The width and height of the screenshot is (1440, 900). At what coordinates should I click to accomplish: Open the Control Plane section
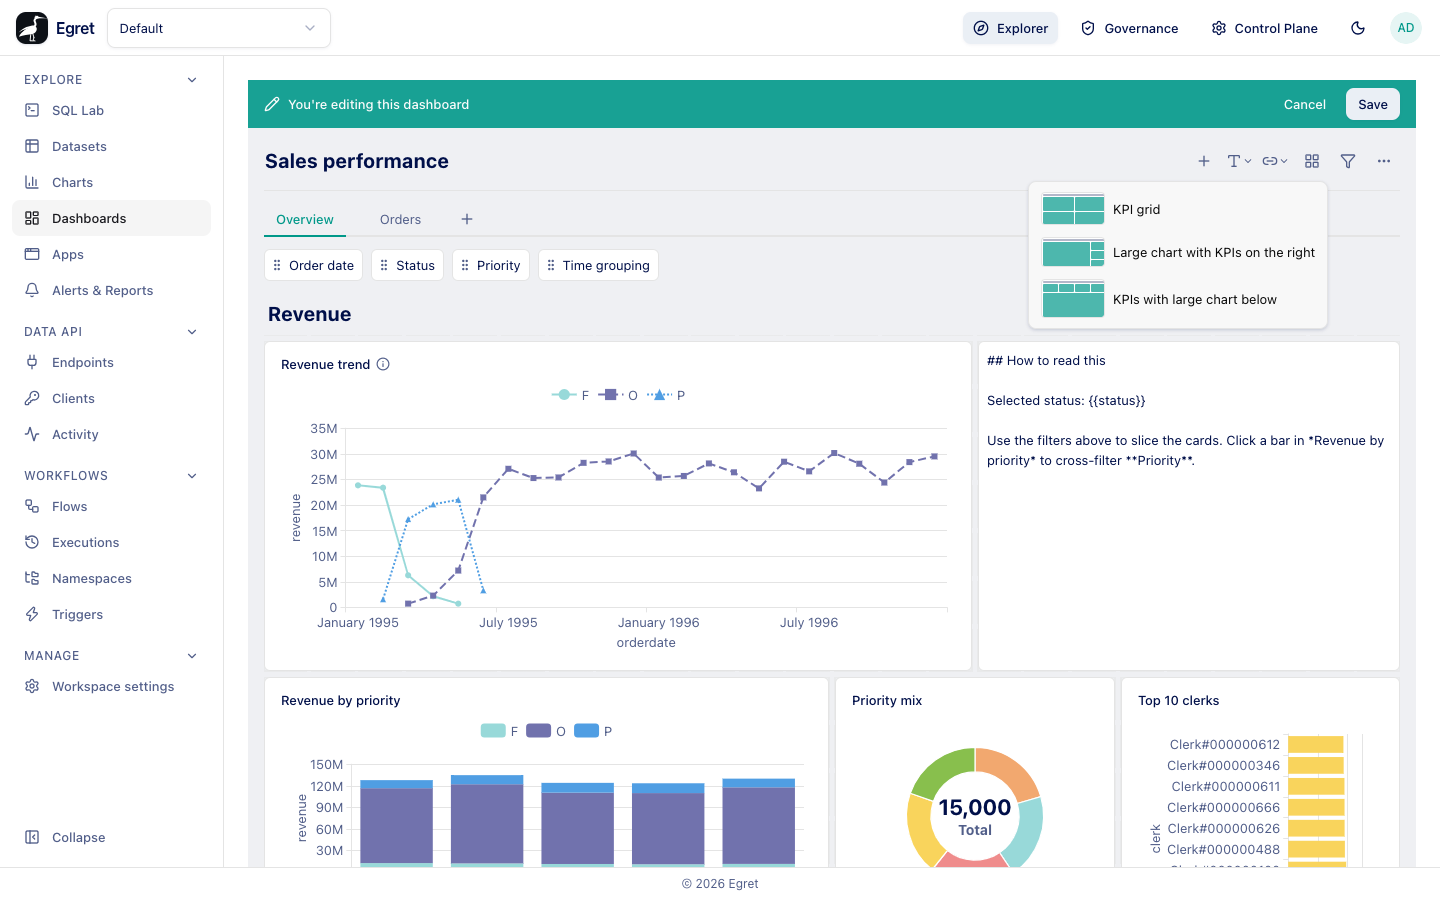coord(1264,28)
